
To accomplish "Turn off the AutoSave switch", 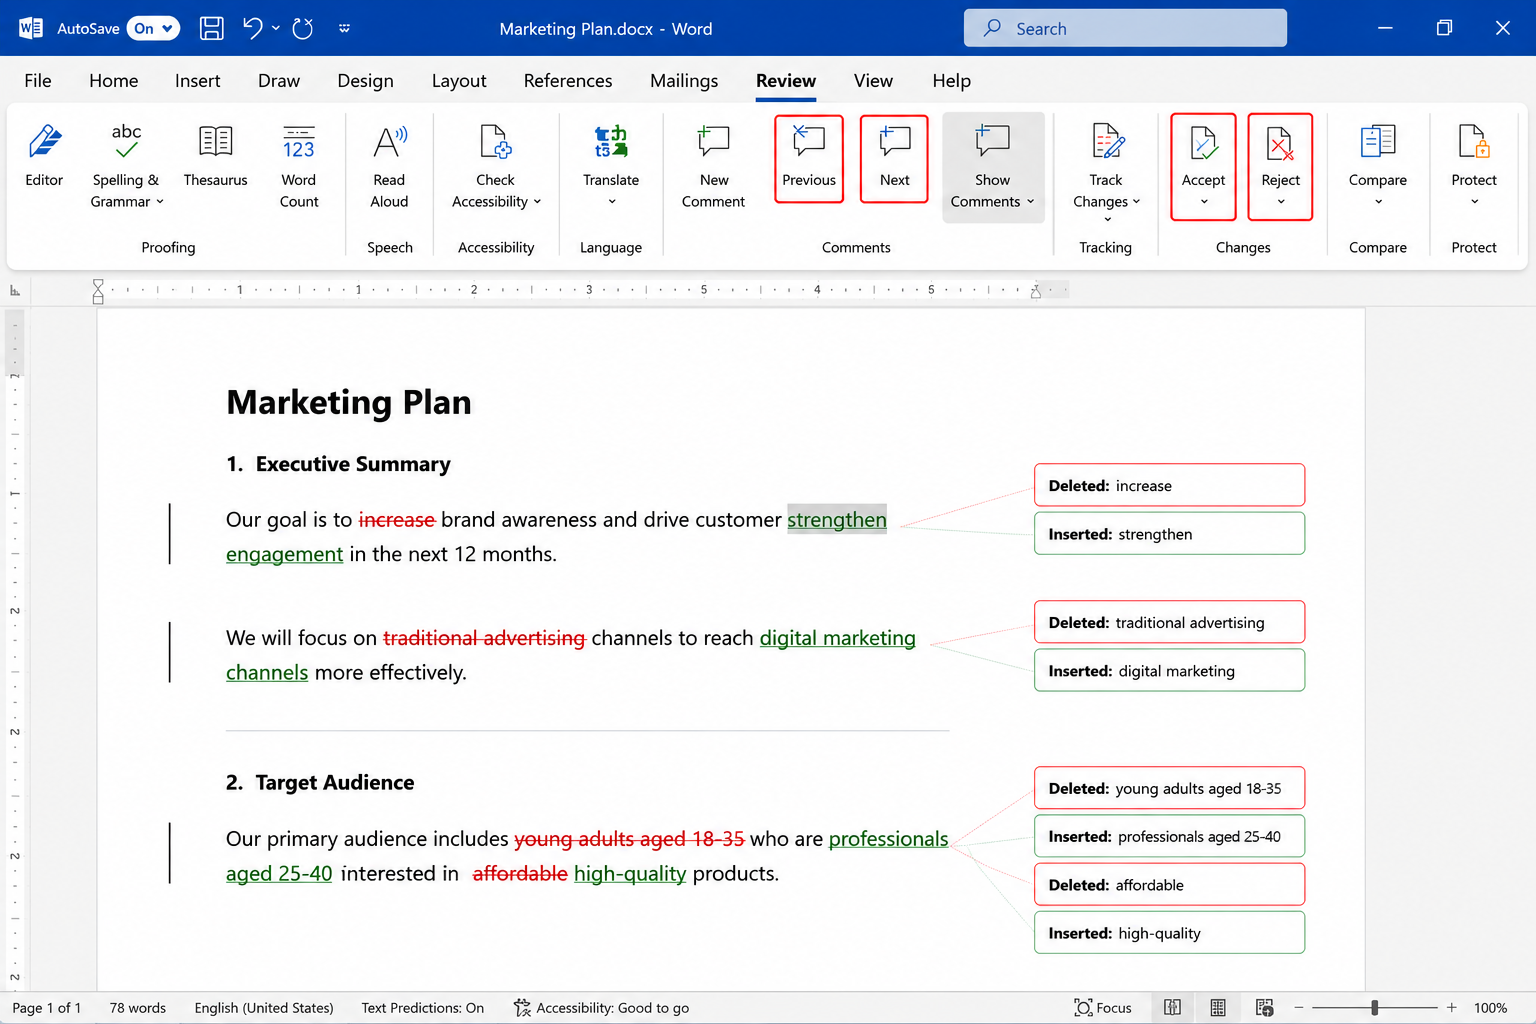I will (153, 28).
